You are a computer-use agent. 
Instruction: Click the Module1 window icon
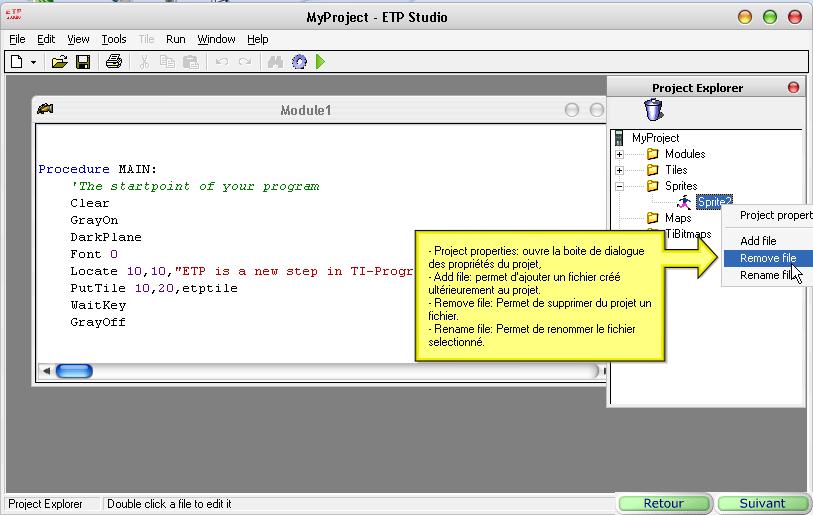(x=46, y=108)
